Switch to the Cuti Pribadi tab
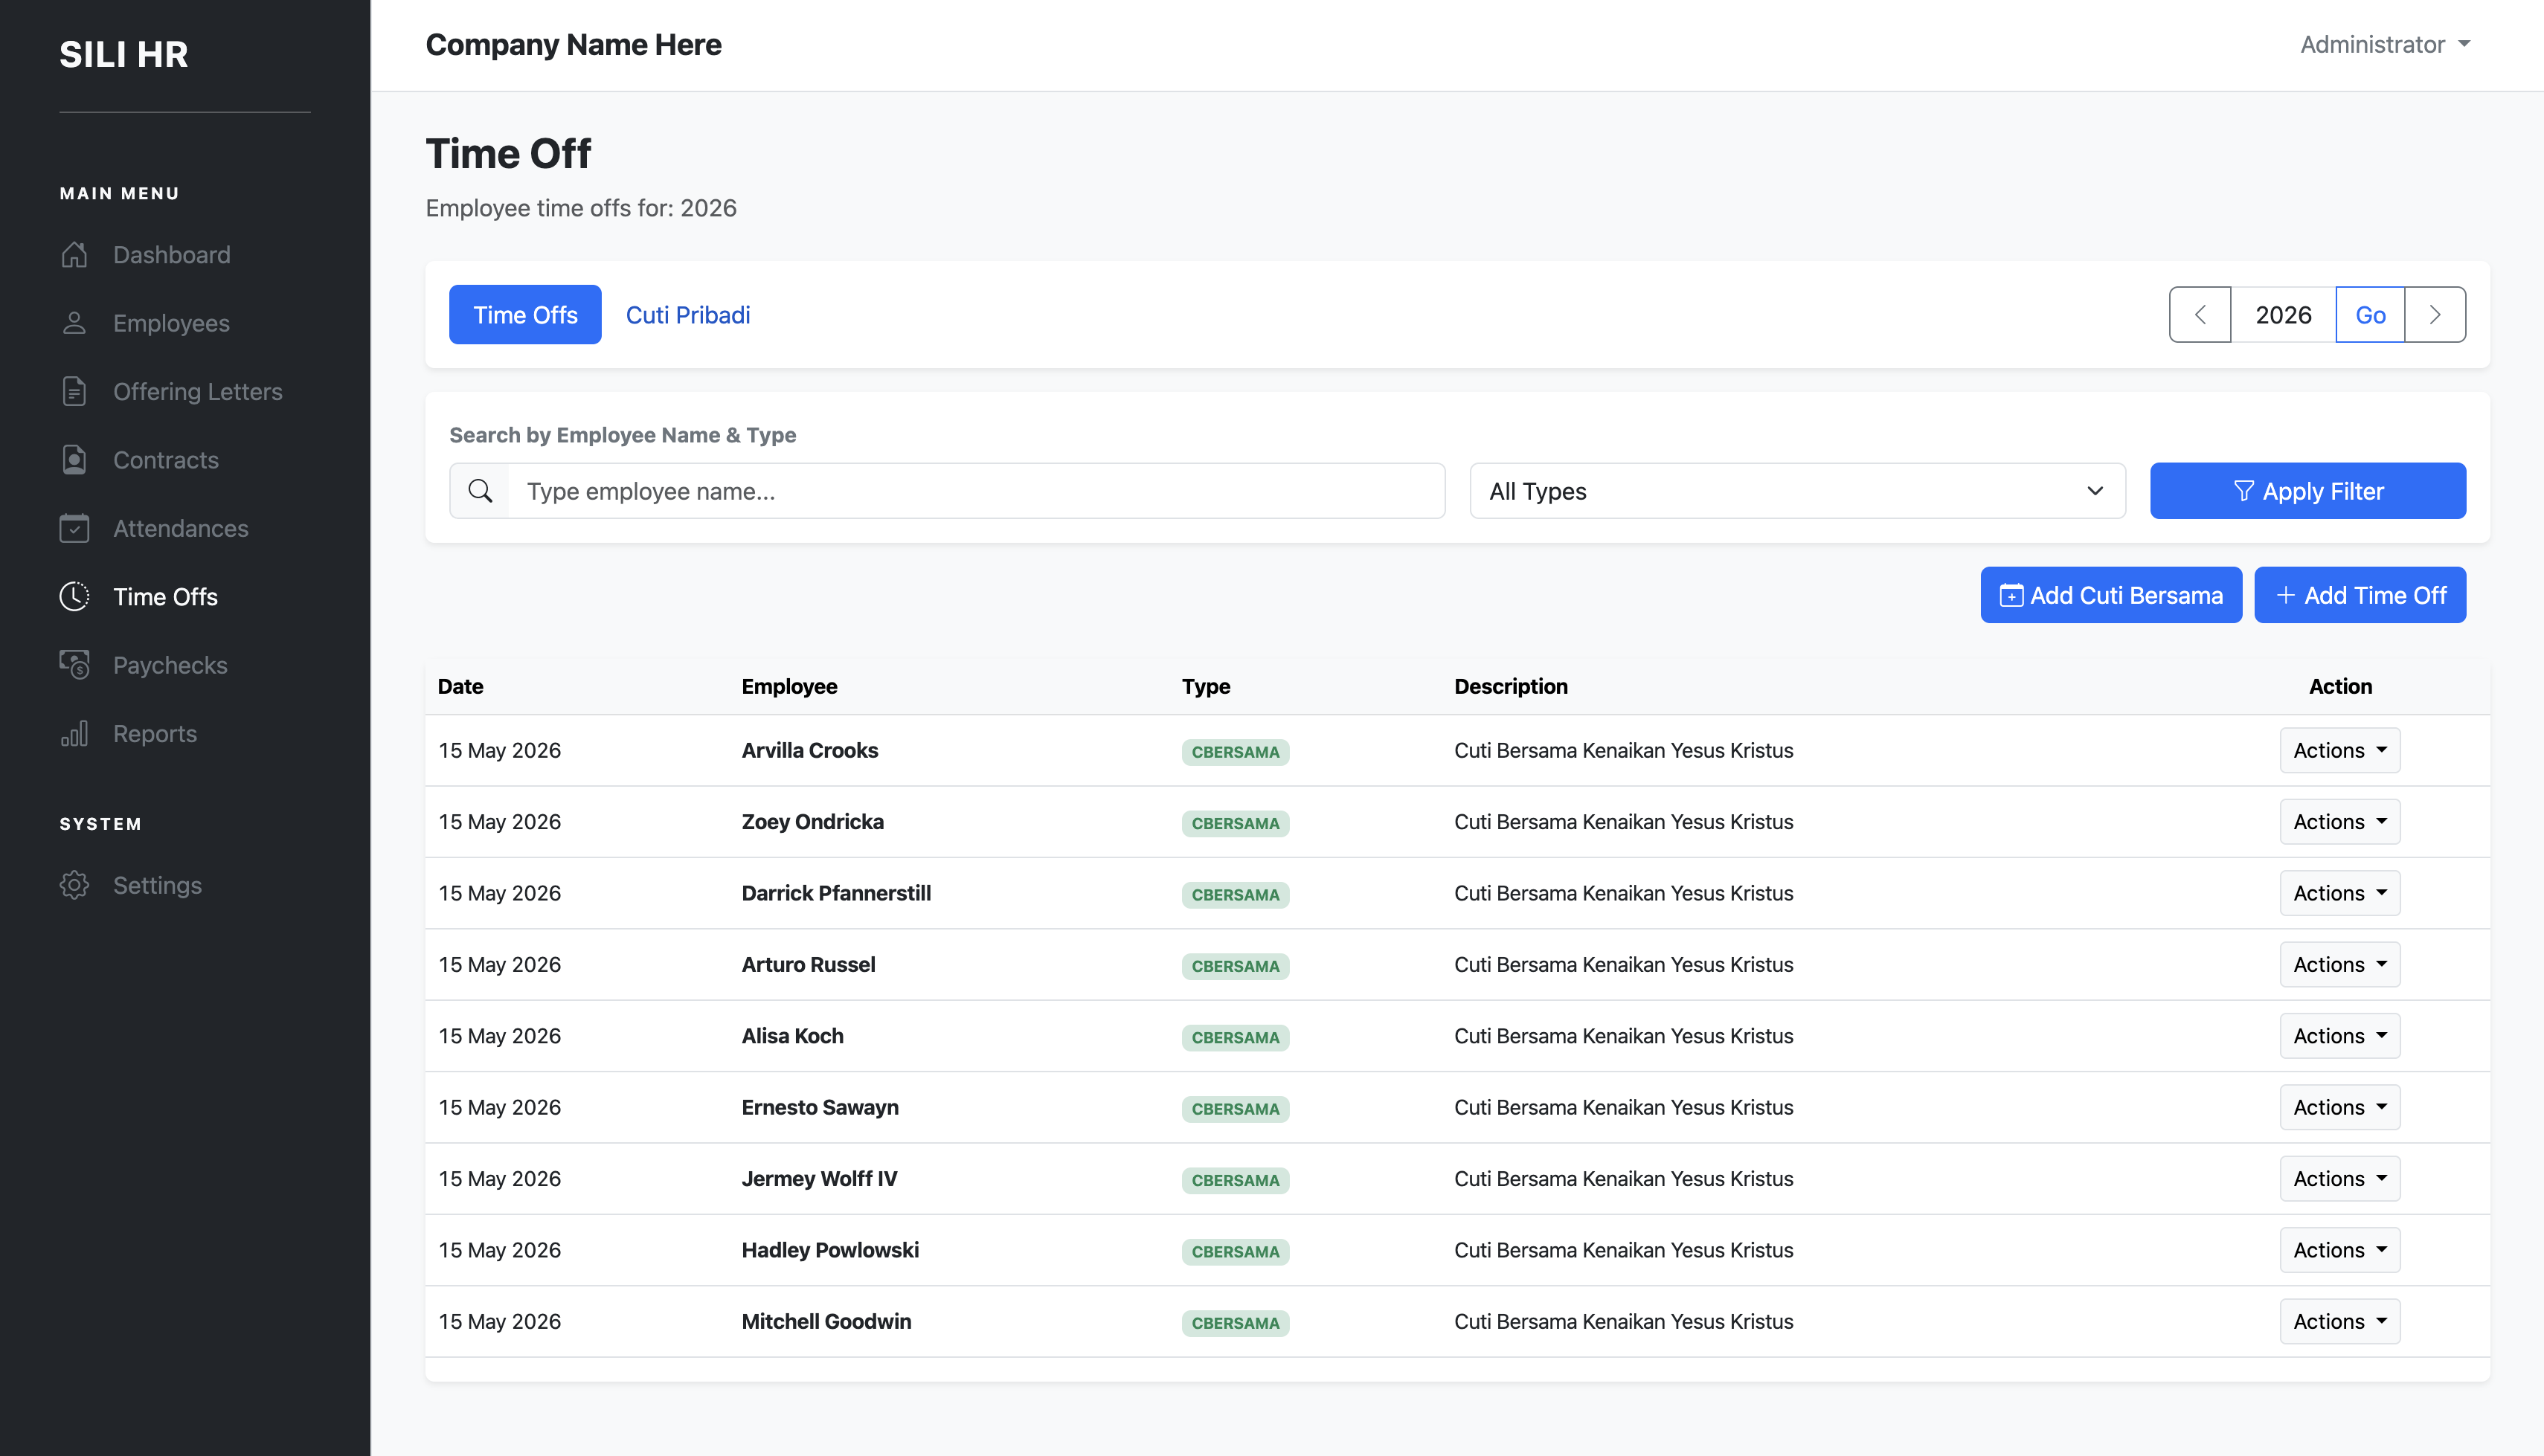Screen dimensions: 2544x1456 [688, 315]
